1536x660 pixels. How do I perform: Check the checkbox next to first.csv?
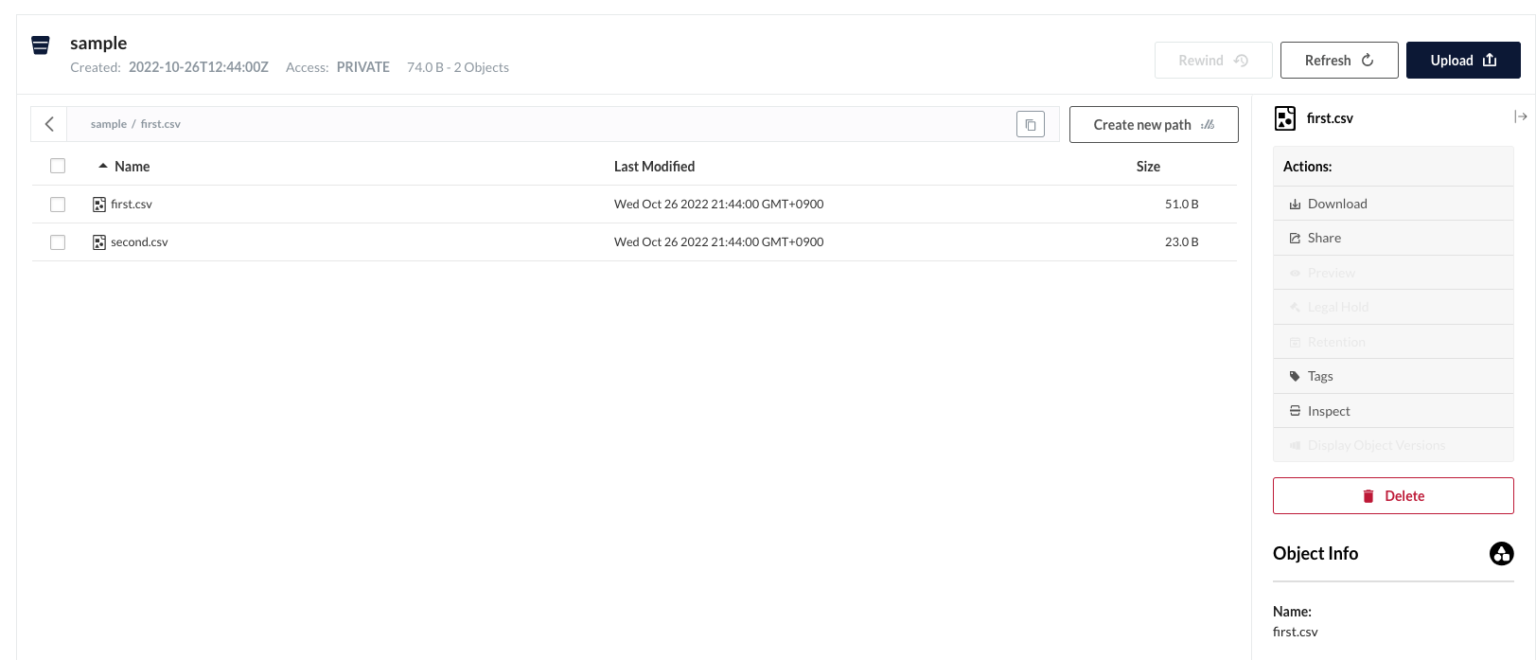(x=55, y=203)
